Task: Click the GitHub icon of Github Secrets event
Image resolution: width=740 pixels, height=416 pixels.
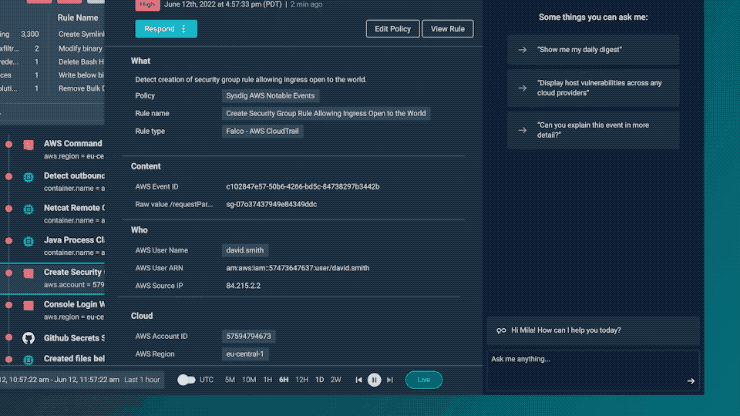Action: click(x=28, y=338)
